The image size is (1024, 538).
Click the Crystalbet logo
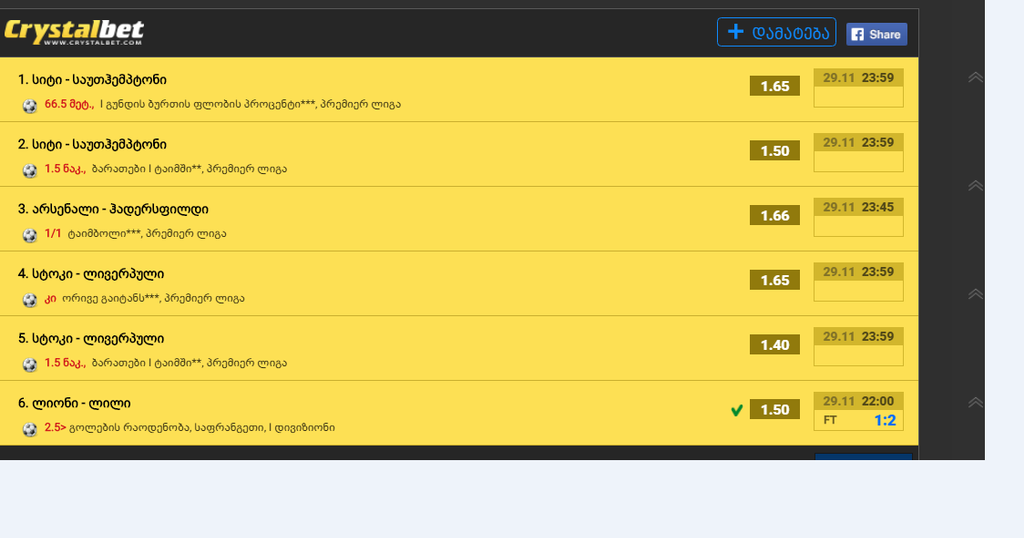(x=74, y=32)
